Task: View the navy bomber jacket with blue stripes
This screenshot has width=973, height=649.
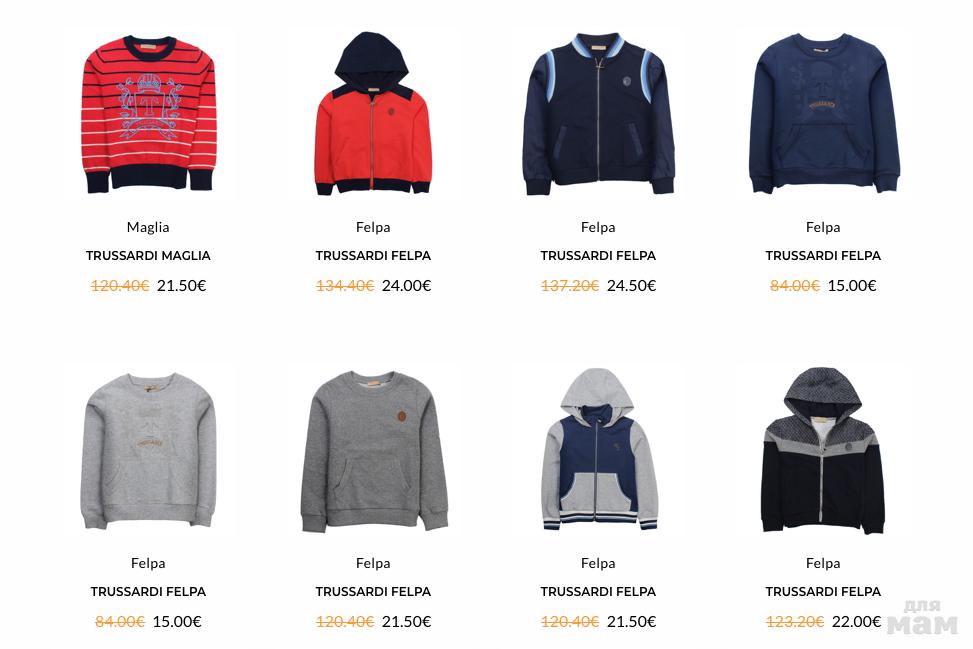Action: point(598,114)
